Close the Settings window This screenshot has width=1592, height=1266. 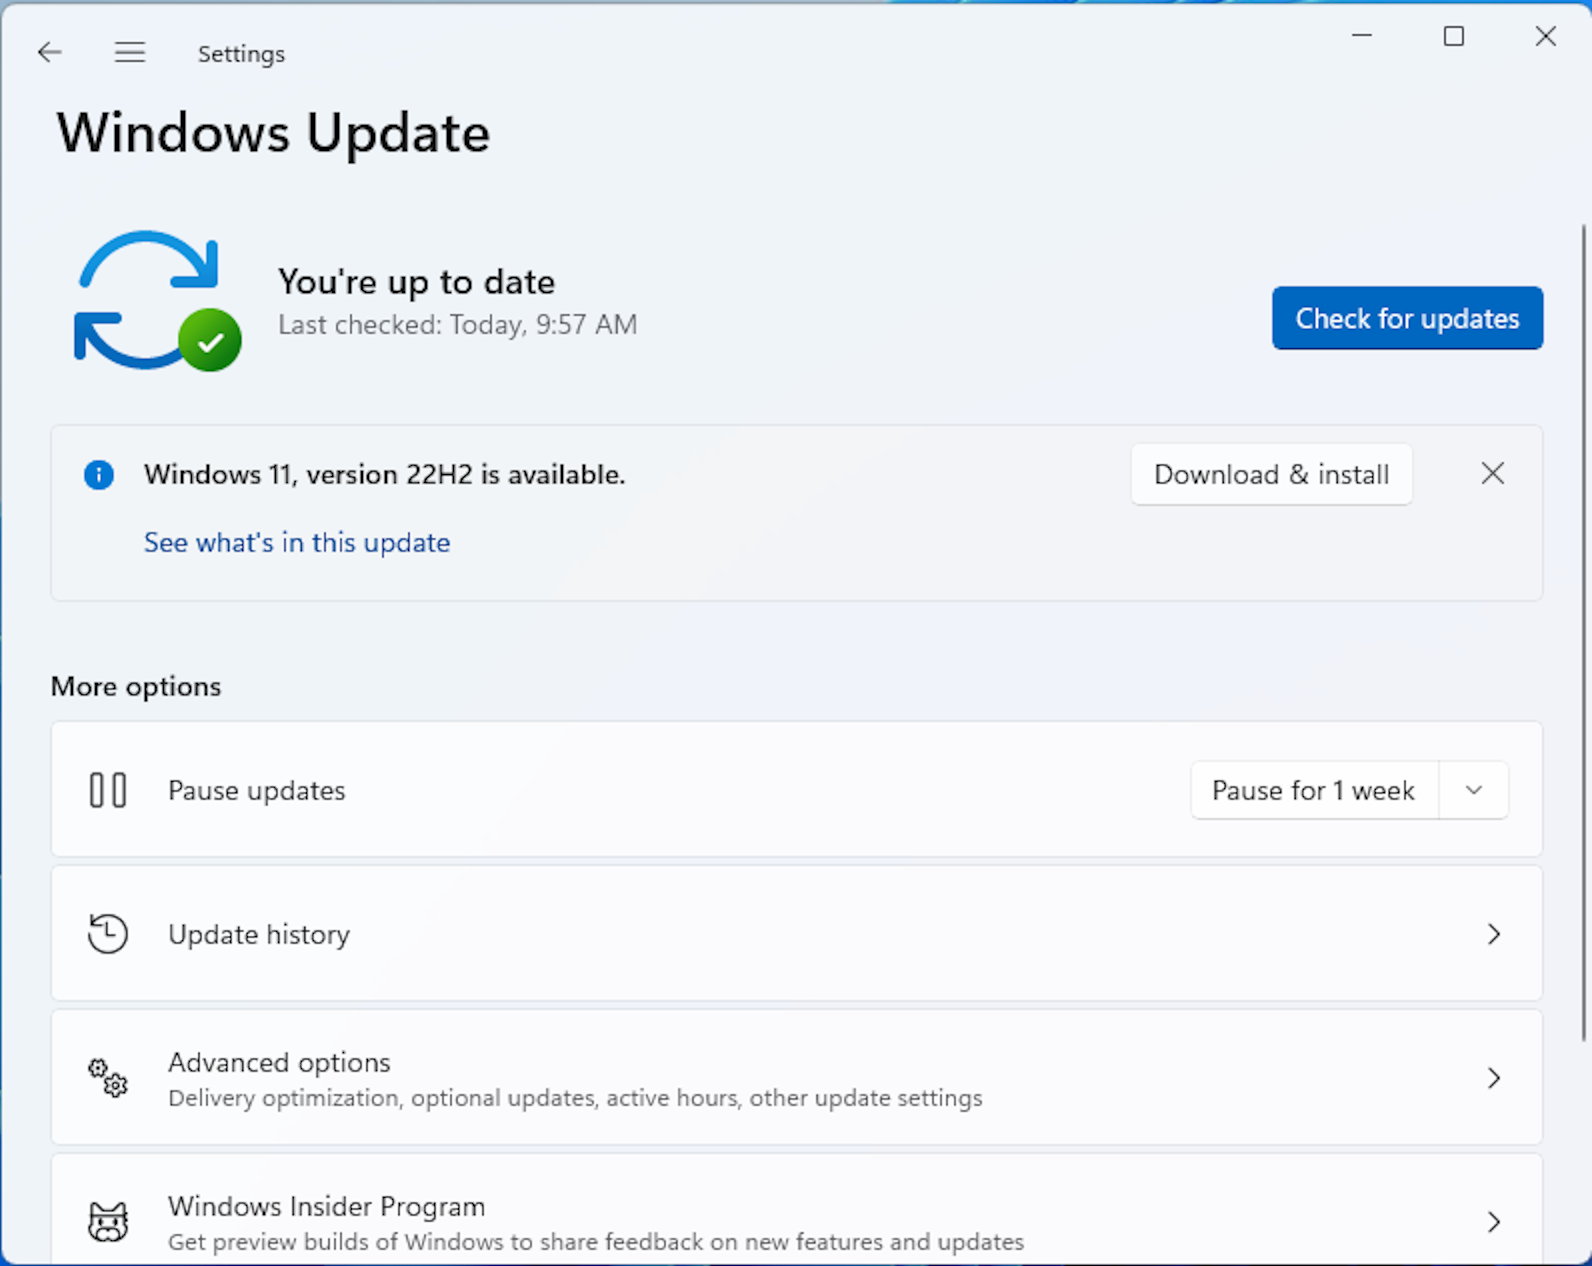pyautogui.click(x=1546, y=36)
